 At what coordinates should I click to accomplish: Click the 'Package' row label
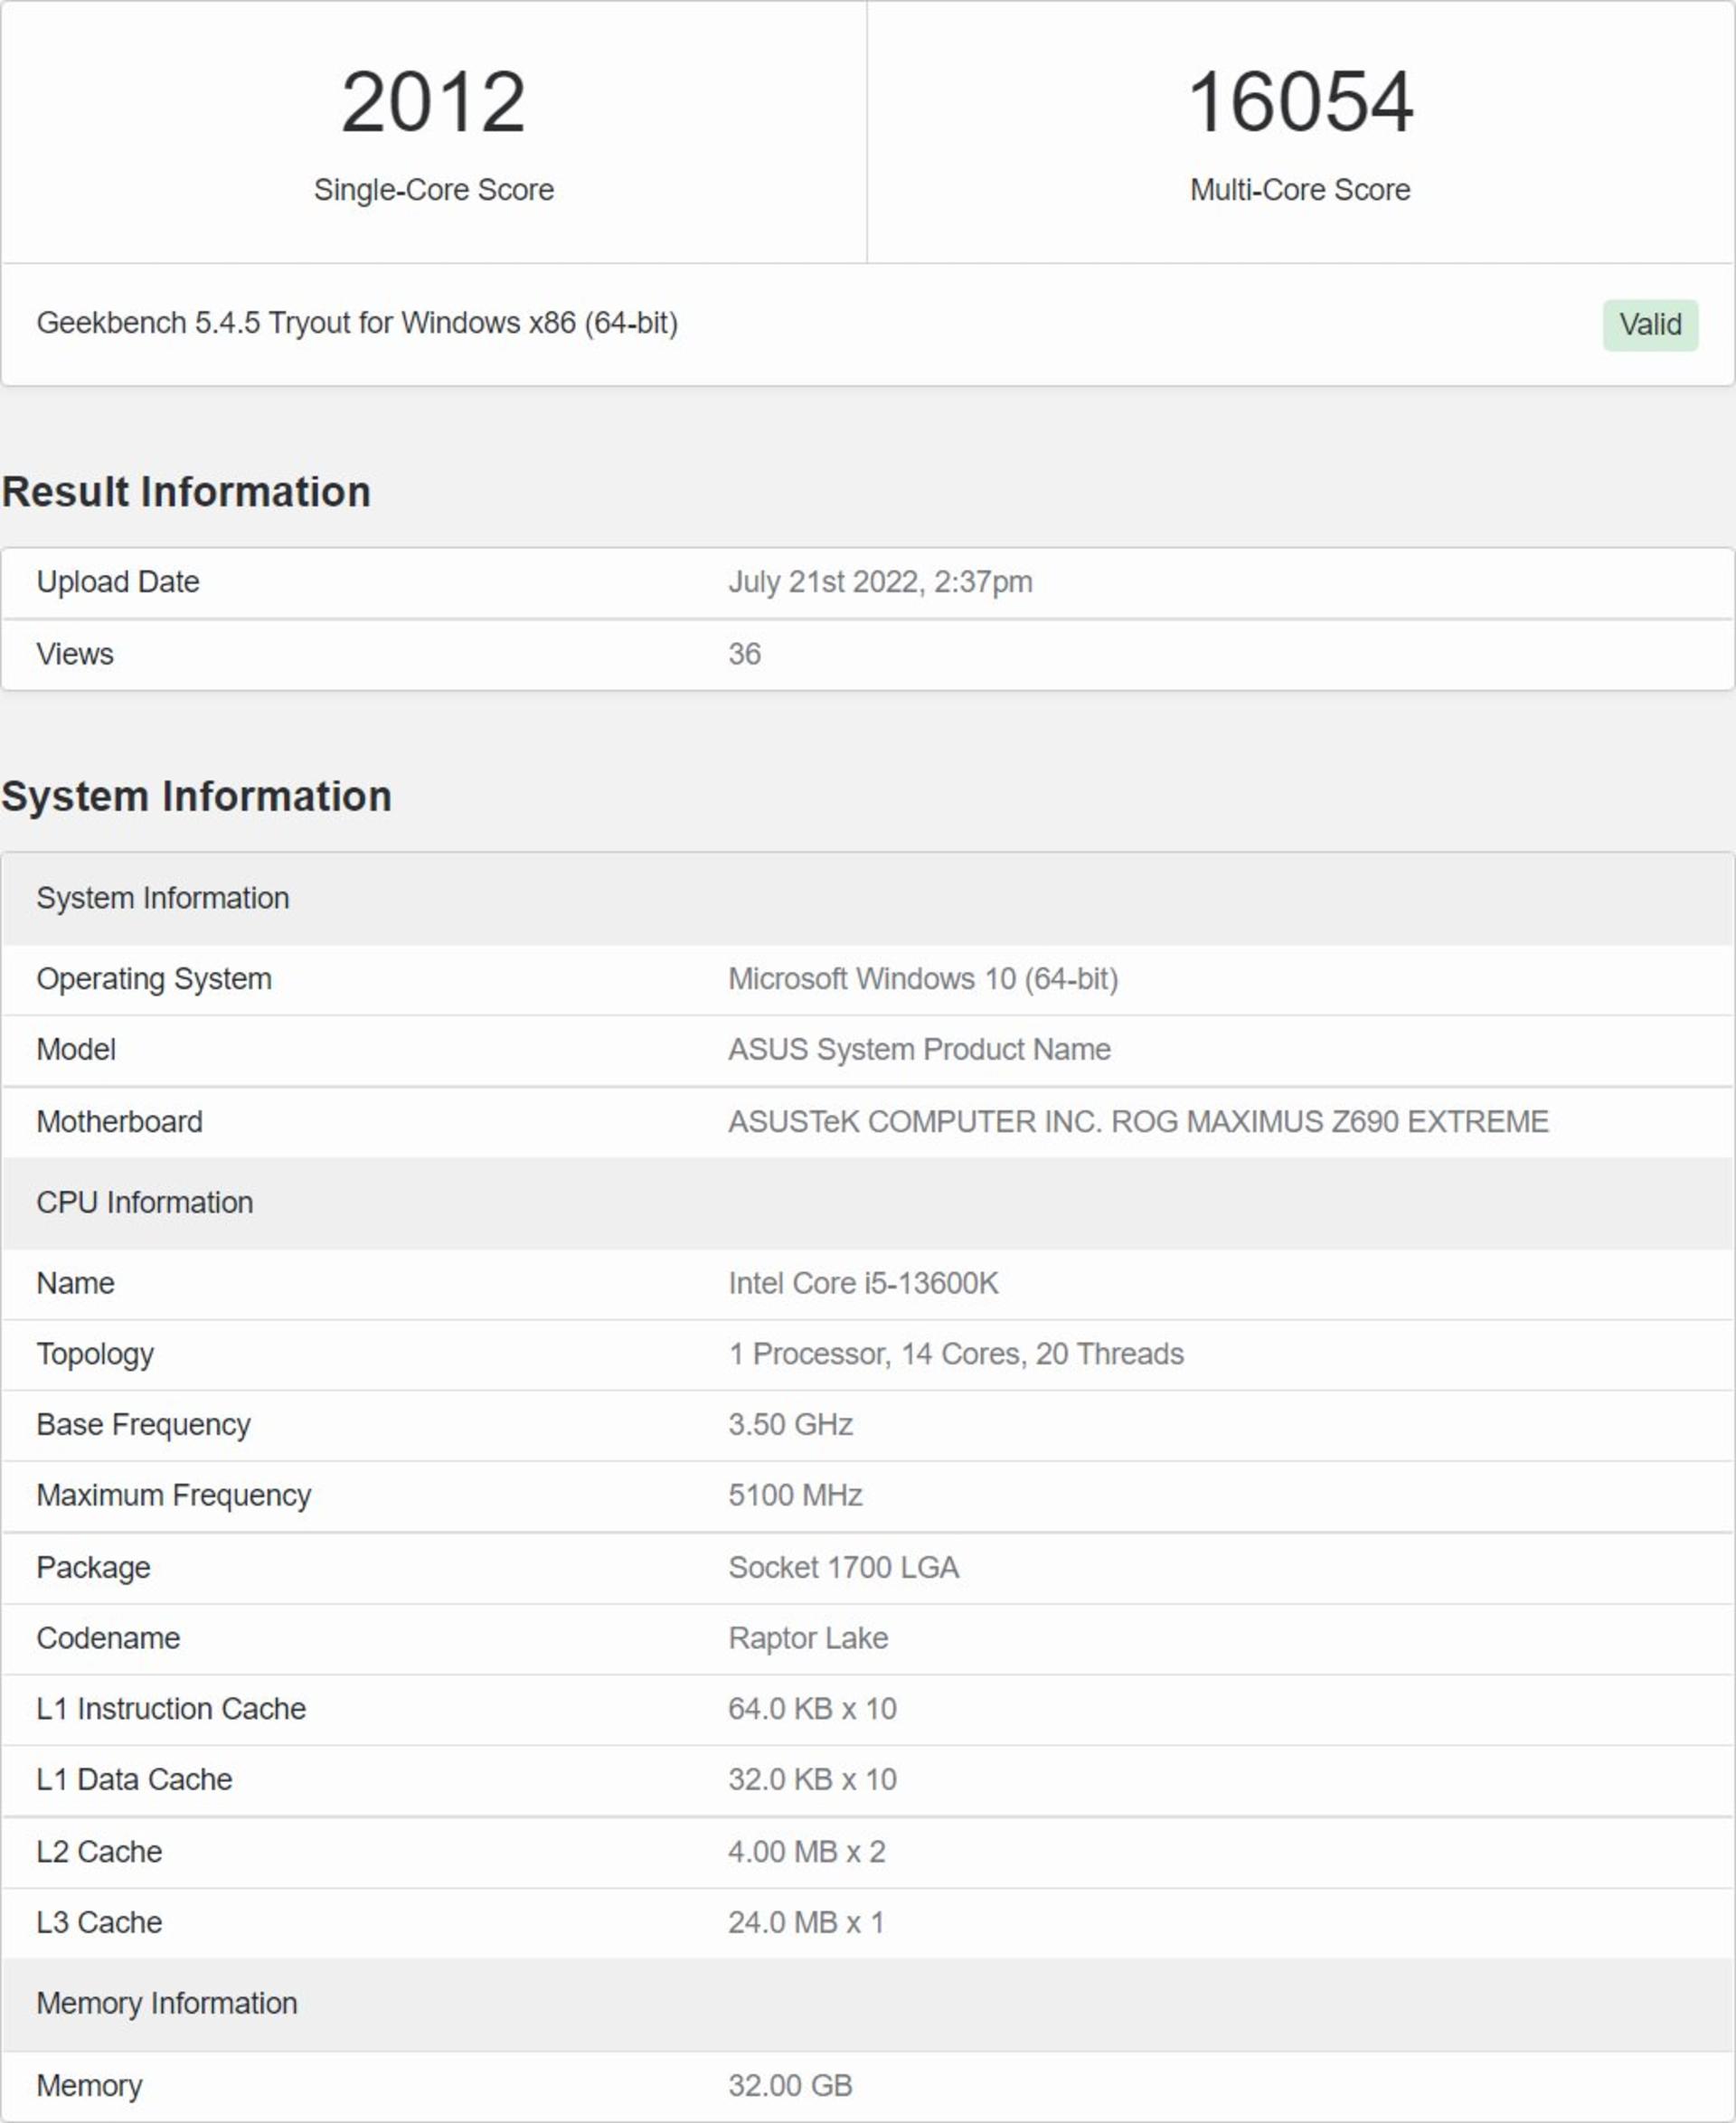click(x=93, y=1567)
